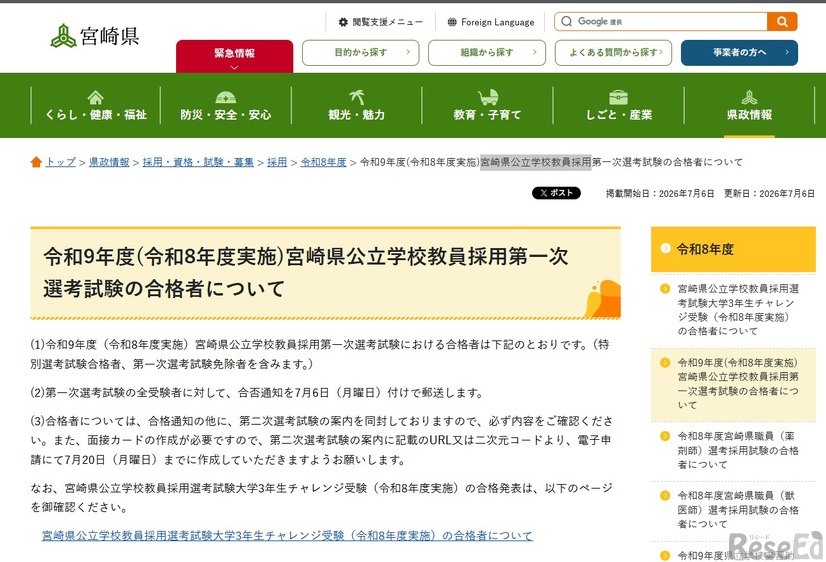Viewport: 826px width, 562px height.
Task: Go to トップ in the breadcrumb
Action: pos(61,162)
